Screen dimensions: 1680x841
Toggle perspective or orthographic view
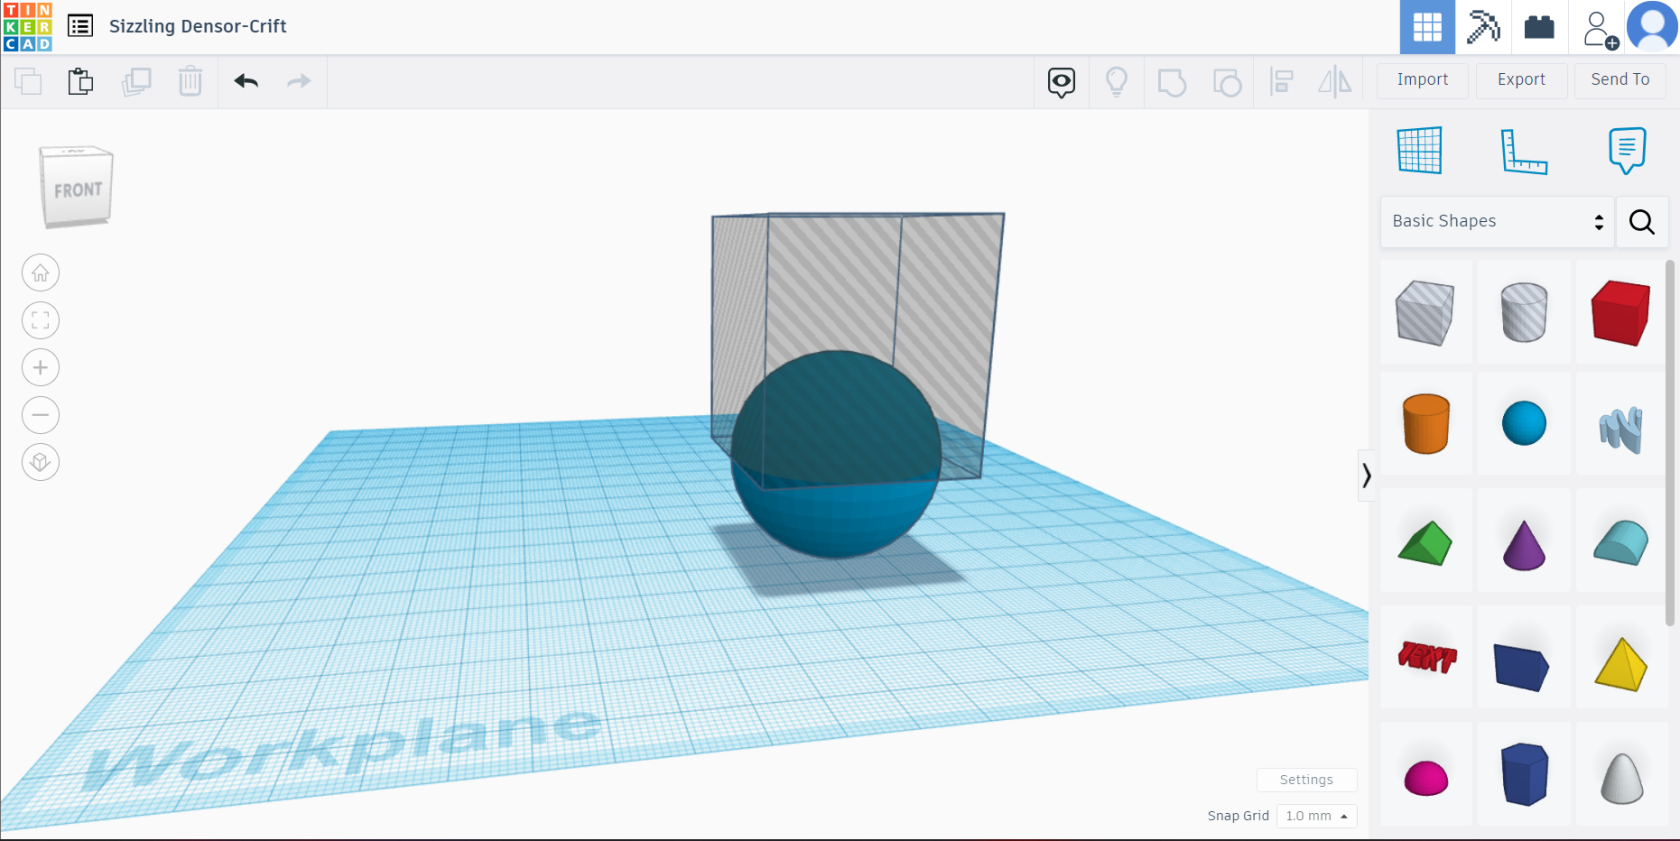click(x=40, y=462)
